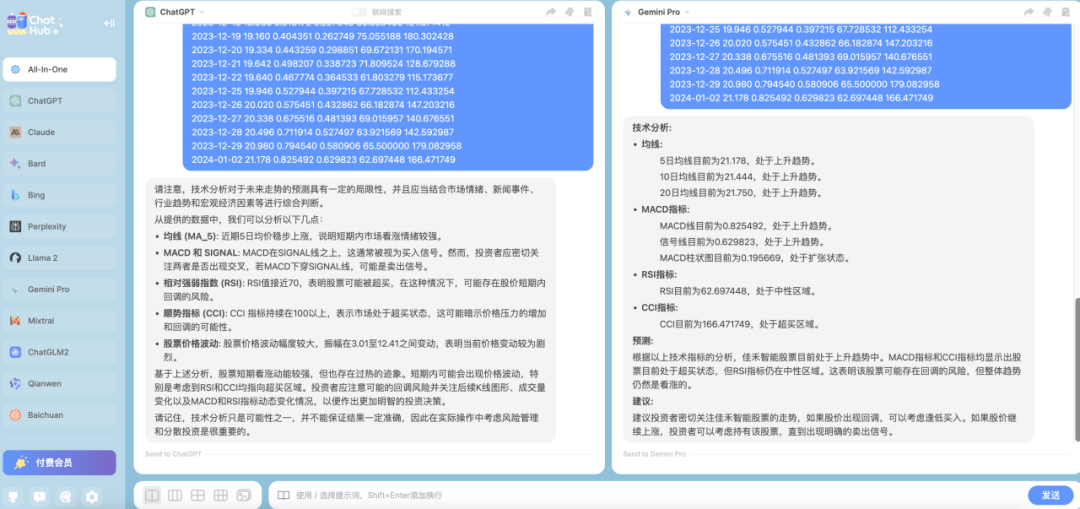The width and height of the screenshot is (1080, 509).
Task: Expand the ChatGPT panel model dropdown
Action: [202, 12]
